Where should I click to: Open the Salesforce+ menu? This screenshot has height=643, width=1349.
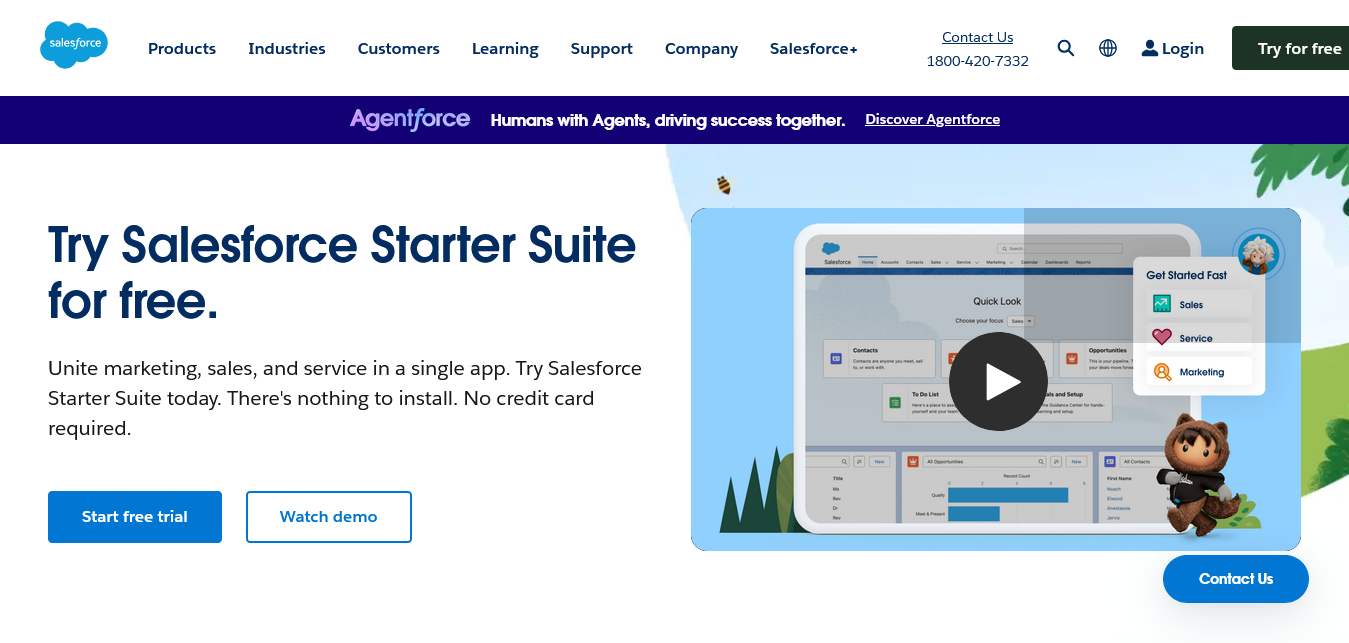coord(814,48)
